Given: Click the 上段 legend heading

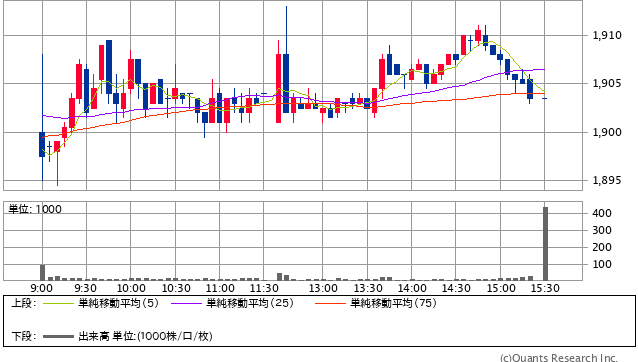Looking at the screenshot, I should tap(23, 303).
